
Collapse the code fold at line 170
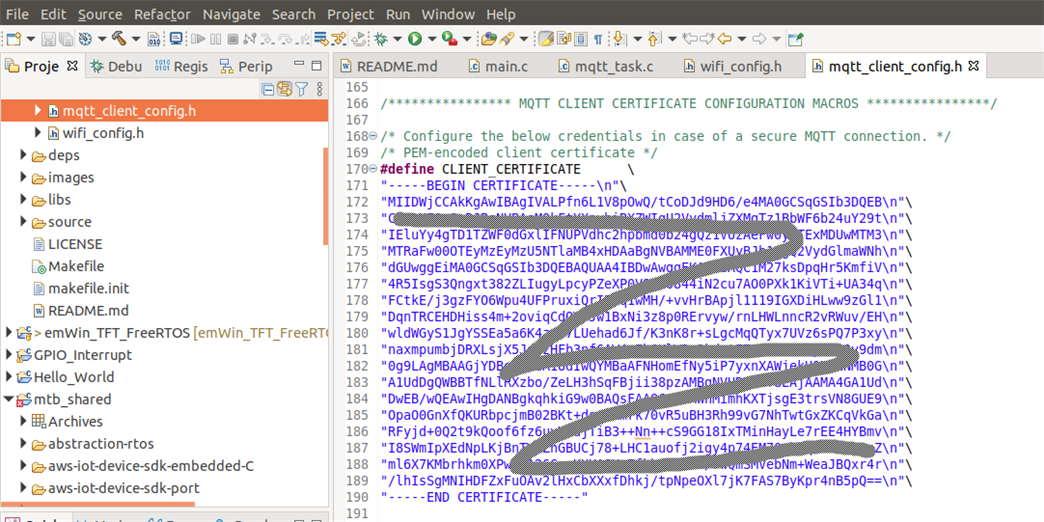[373, 169]
